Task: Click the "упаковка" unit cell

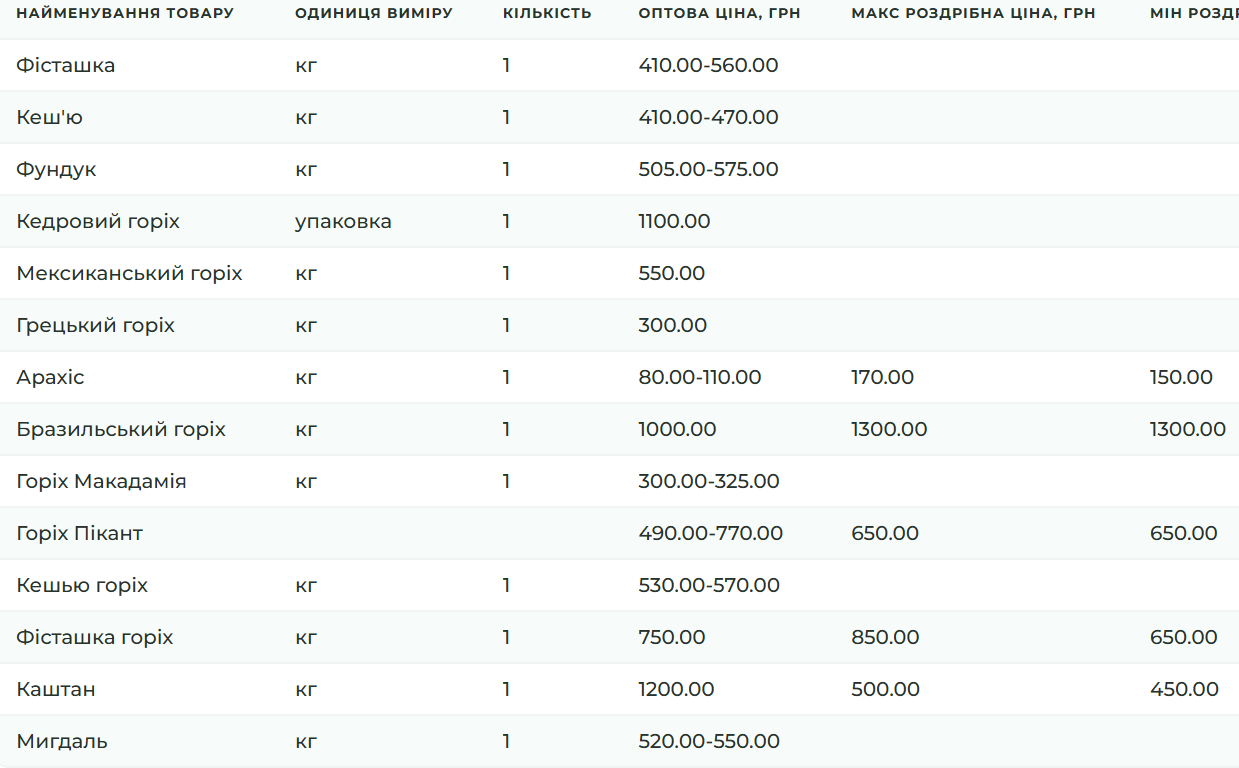Action: click(x=343, y=221)
